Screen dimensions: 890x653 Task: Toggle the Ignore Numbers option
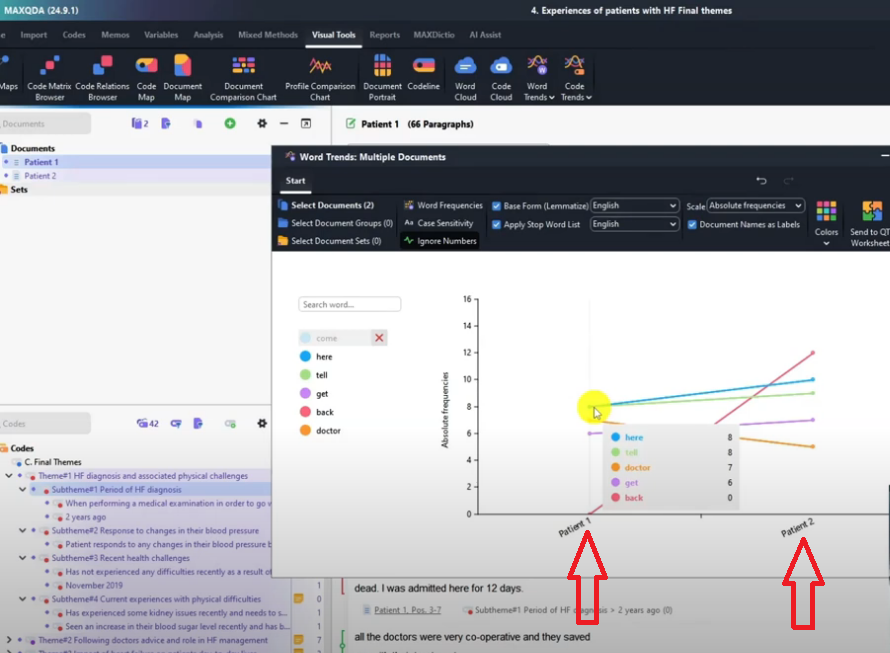pyautogui.click(x=440, y=241)
